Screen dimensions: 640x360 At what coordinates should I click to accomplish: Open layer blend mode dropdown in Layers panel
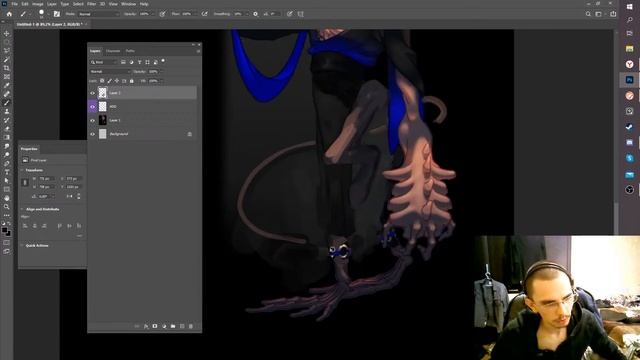(109, 71)
